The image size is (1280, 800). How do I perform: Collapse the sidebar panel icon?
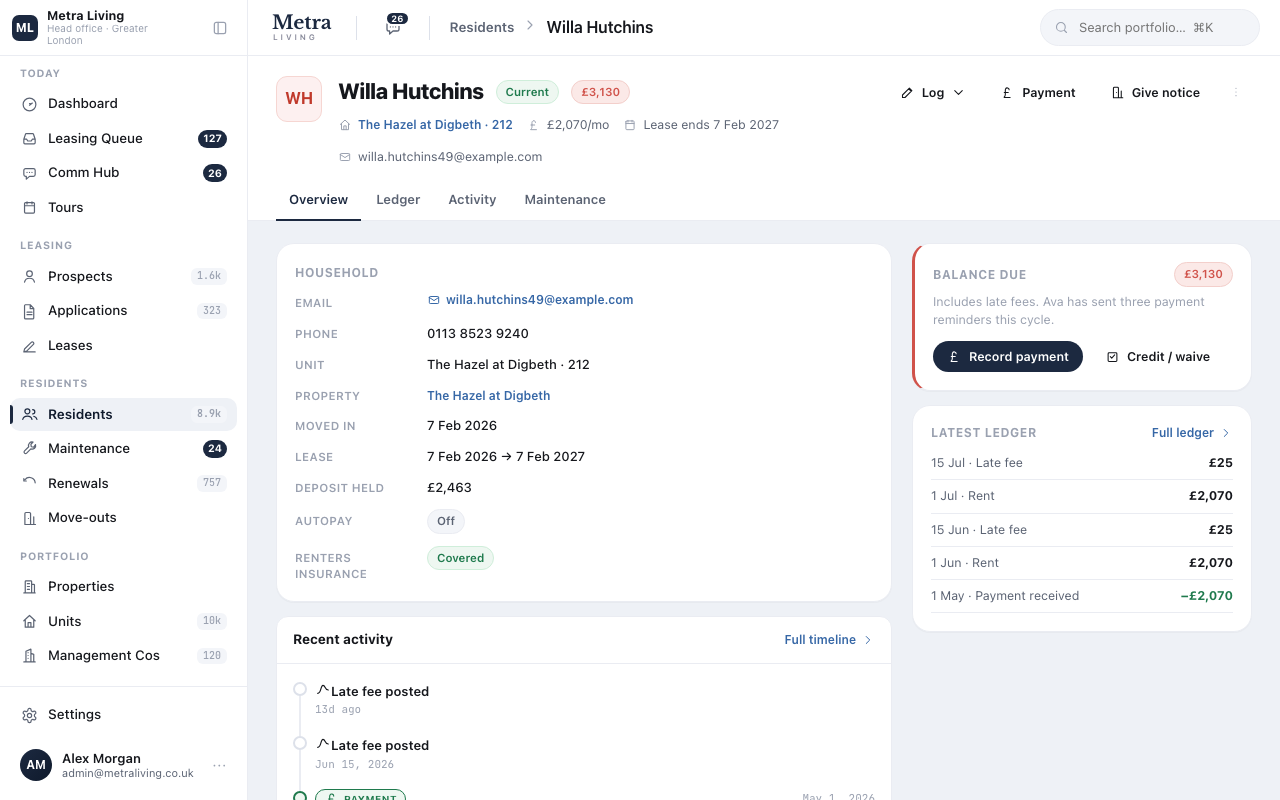click(x=220, y=28)
